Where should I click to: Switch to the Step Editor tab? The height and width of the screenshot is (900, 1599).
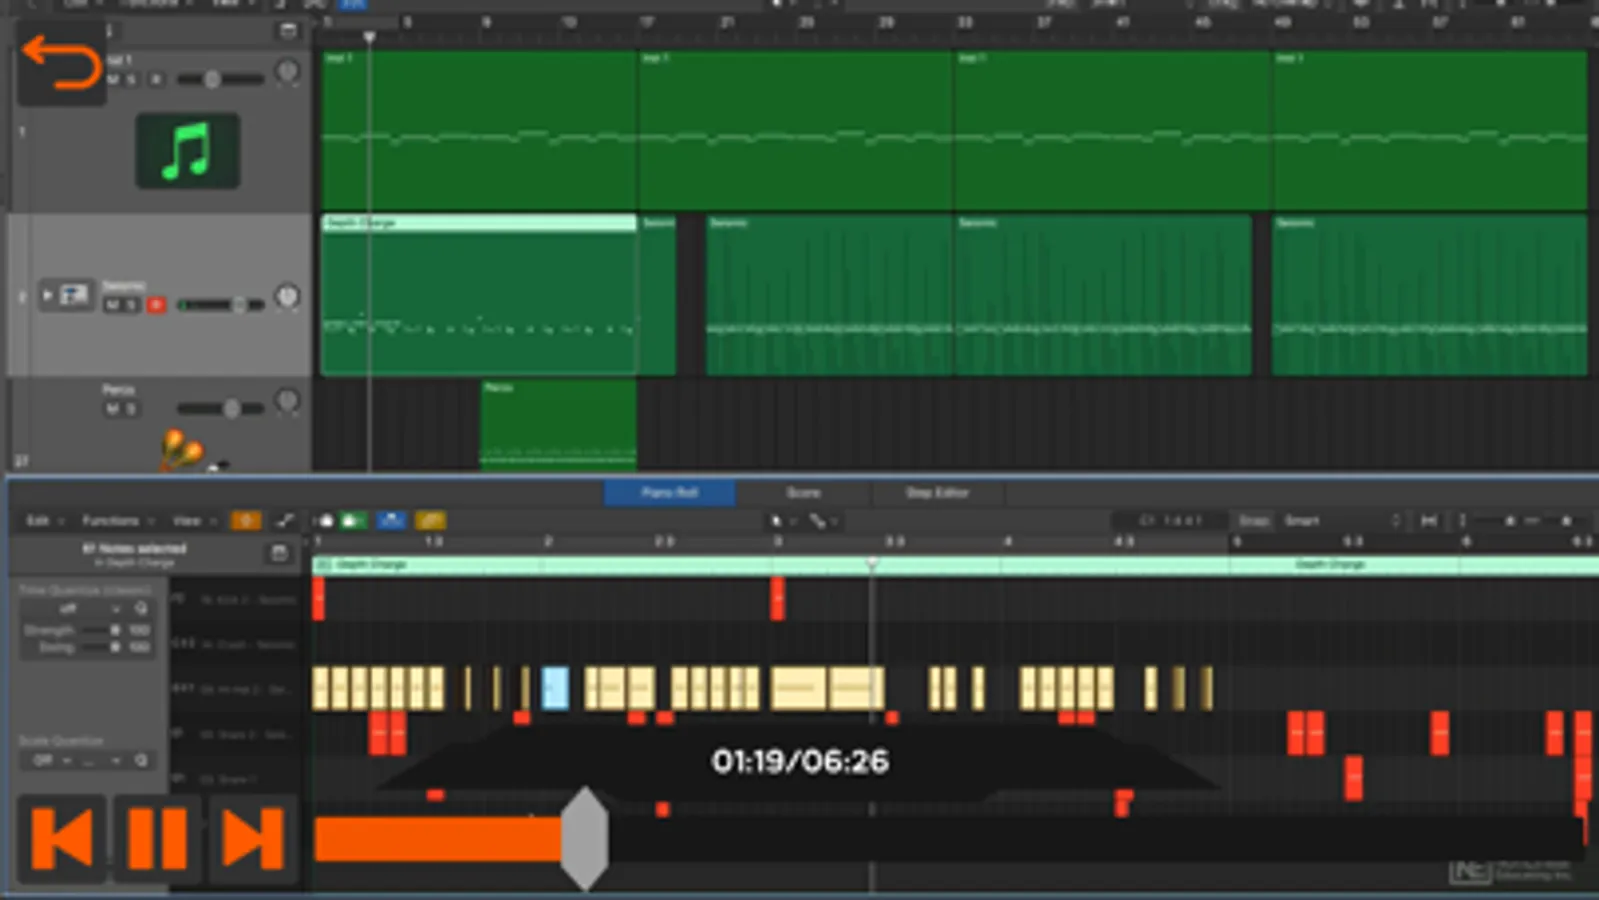[937, 492]
